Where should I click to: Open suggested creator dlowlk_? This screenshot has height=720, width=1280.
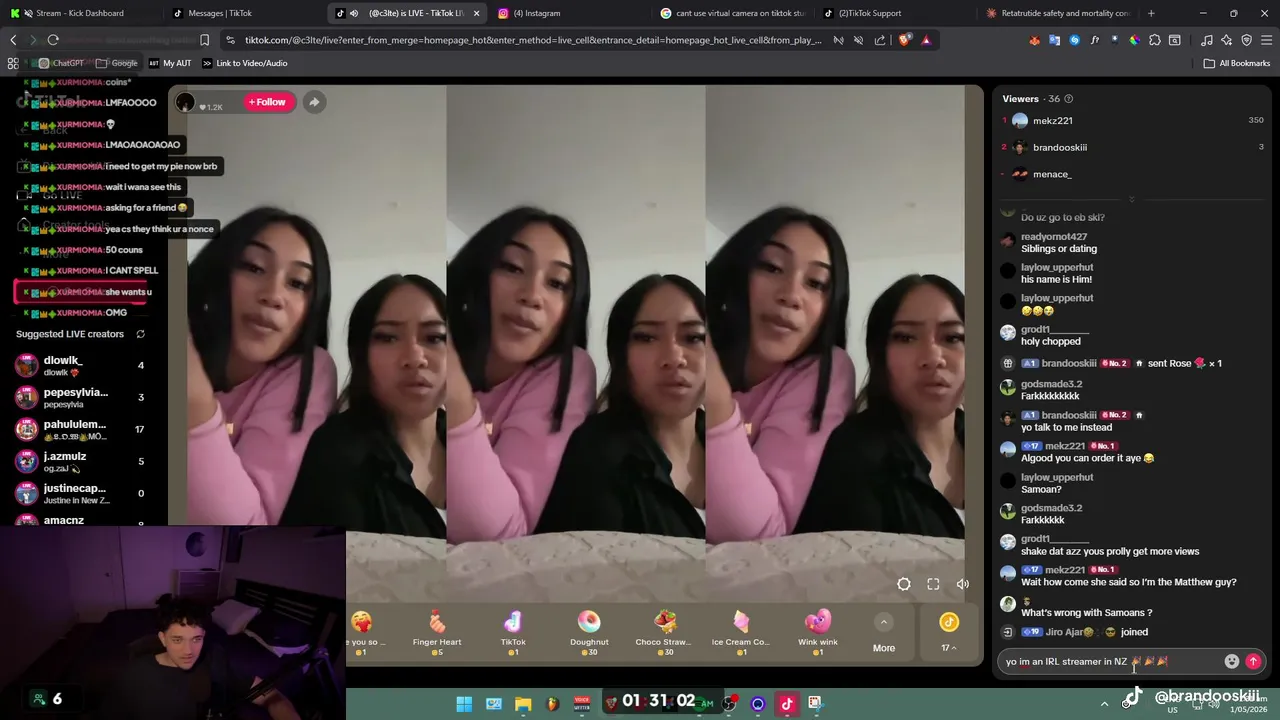[80, 365]
